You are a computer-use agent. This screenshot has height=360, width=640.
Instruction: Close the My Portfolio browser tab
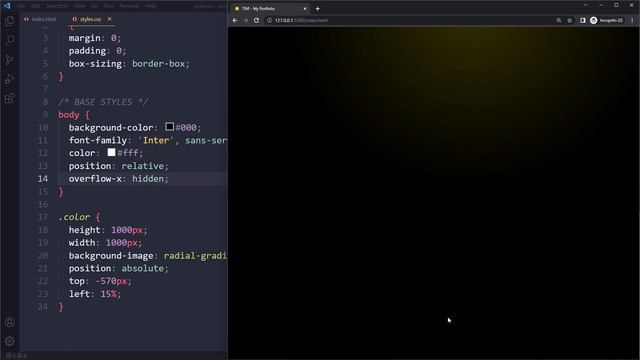point(304,9)
